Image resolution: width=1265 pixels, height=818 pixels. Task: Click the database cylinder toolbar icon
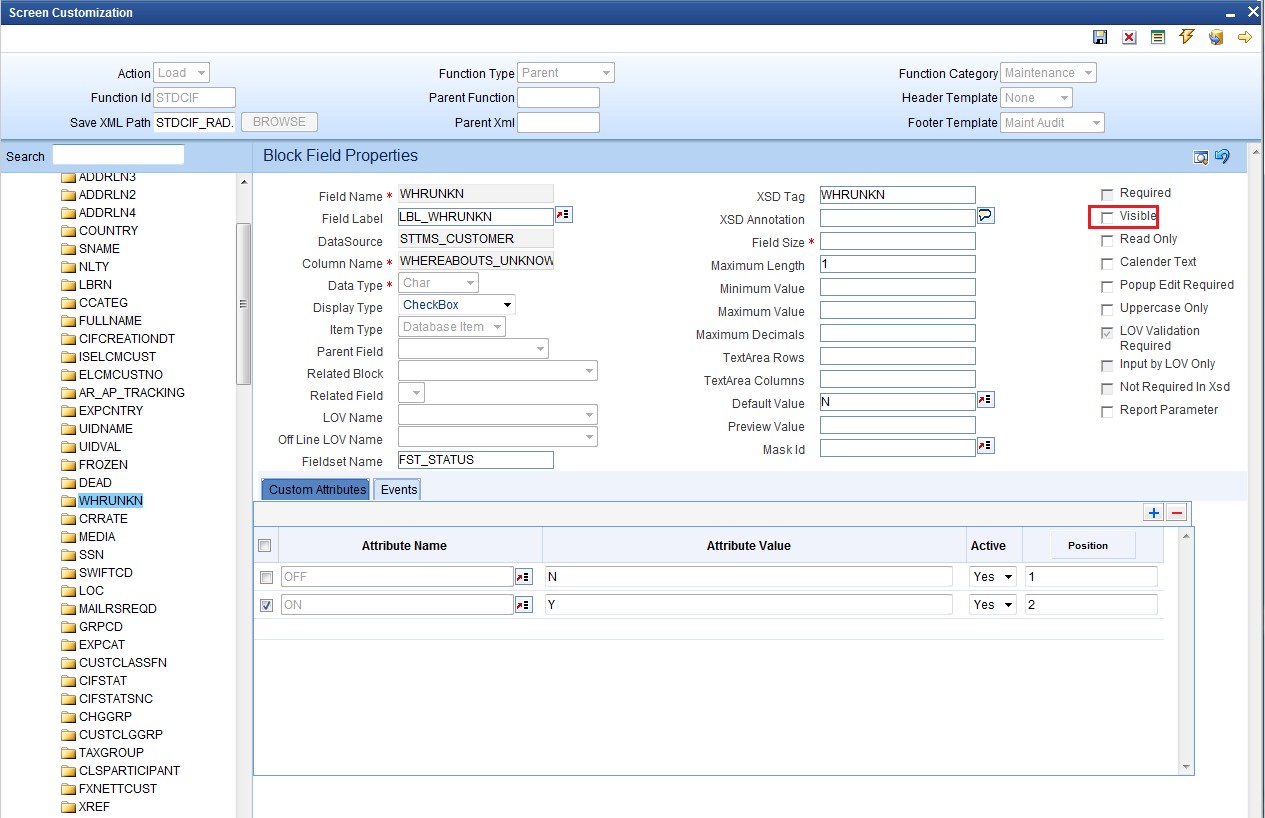1216,37
